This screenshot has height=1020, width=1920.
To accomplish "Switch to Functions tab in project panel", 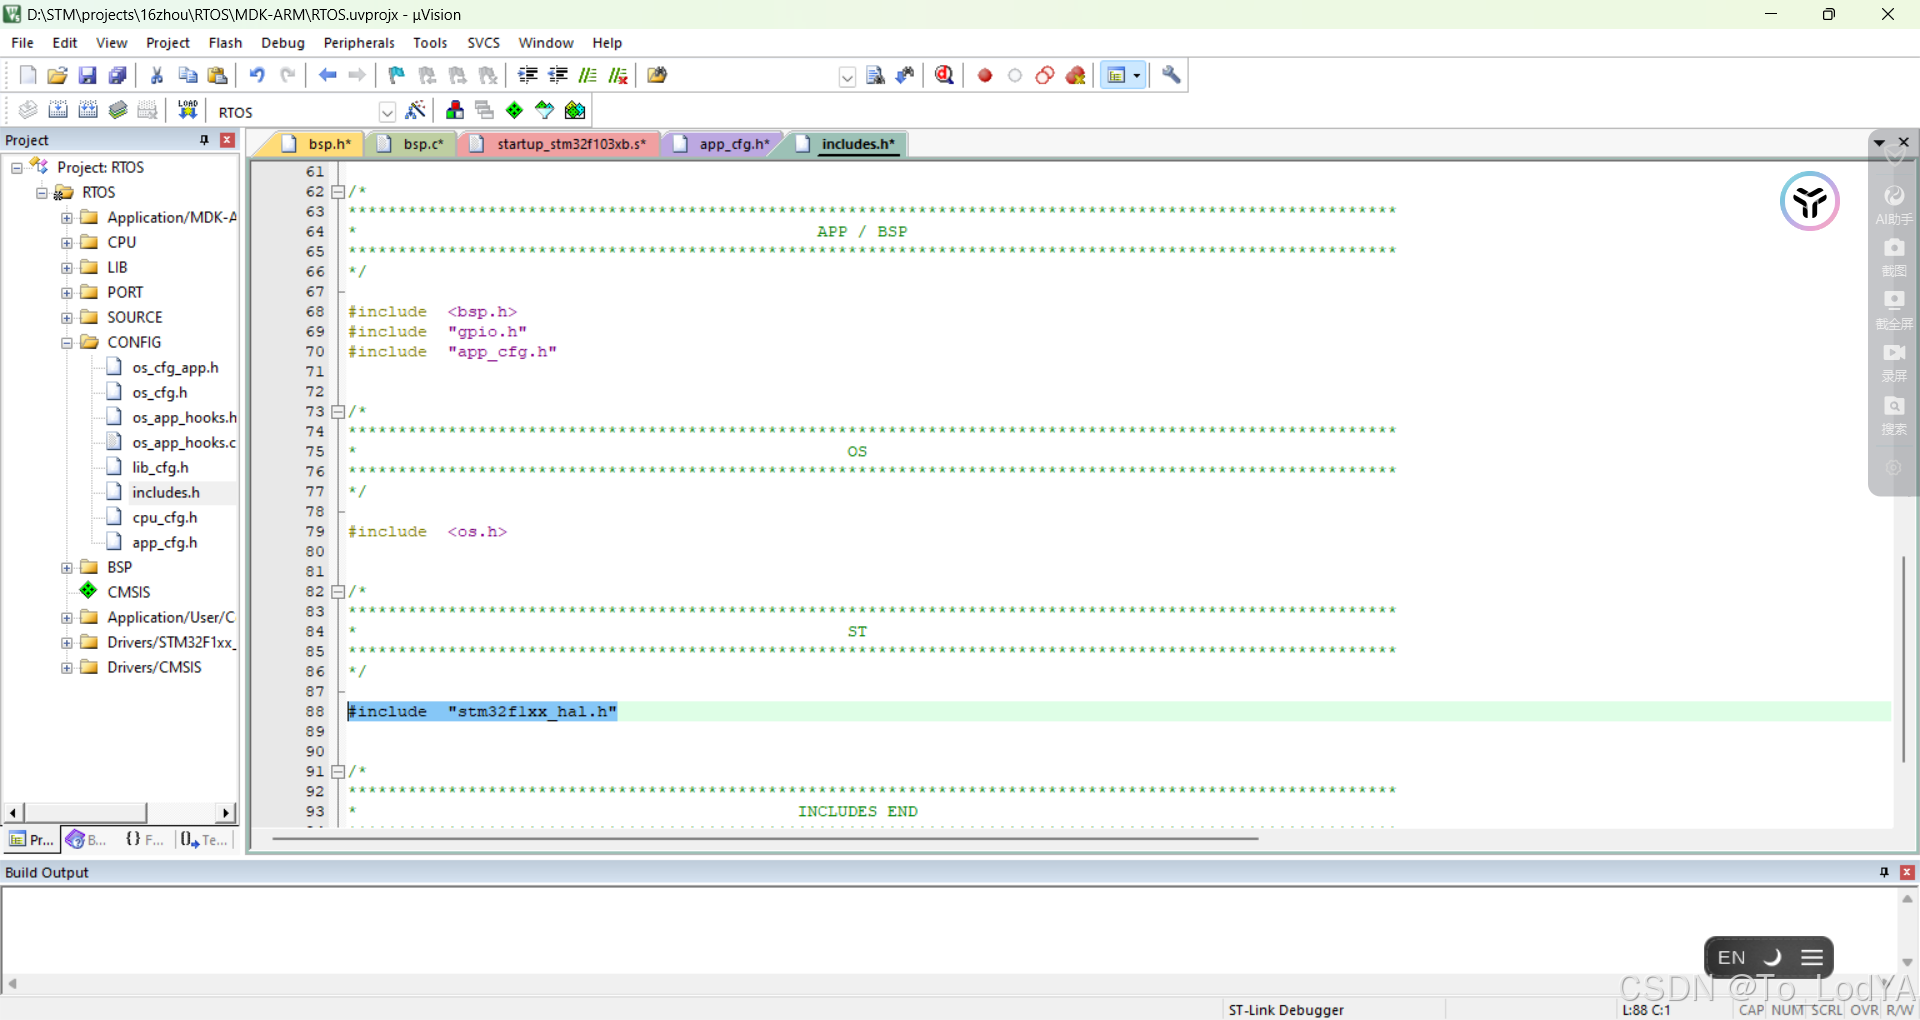I will pos(145,840).
